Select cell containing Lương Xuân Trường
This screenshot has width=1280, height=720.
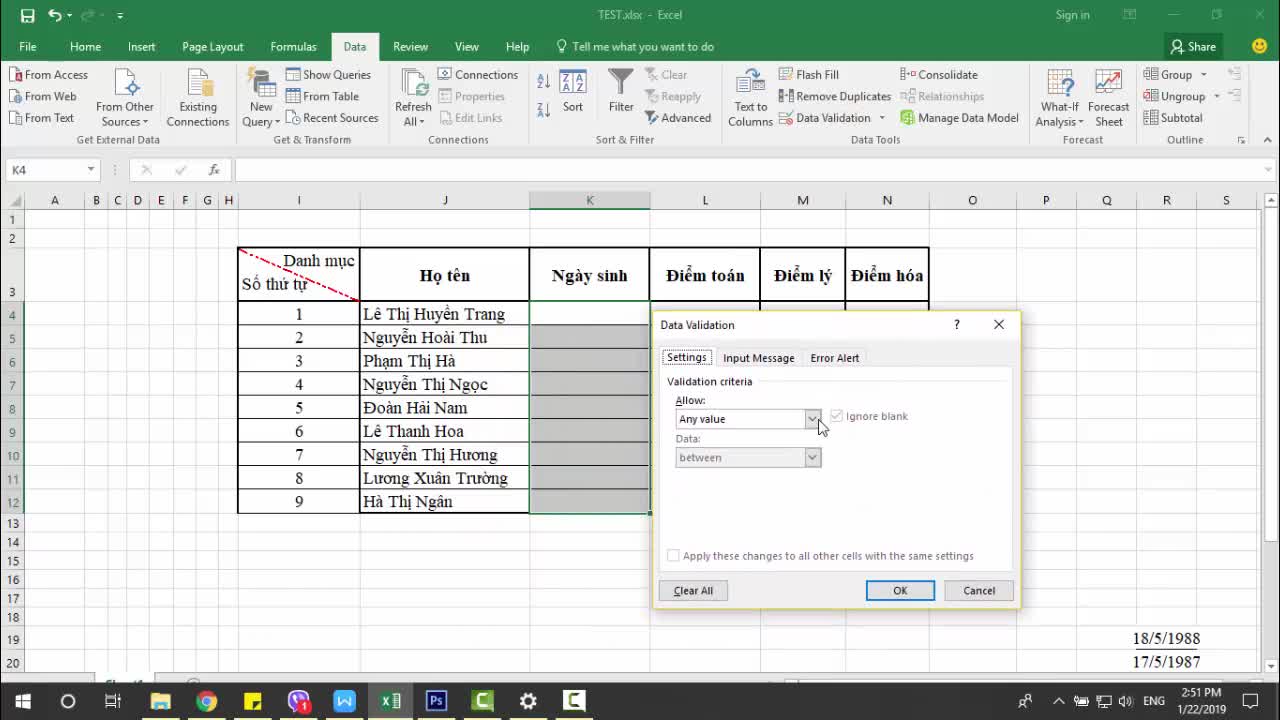coord(444,478)
